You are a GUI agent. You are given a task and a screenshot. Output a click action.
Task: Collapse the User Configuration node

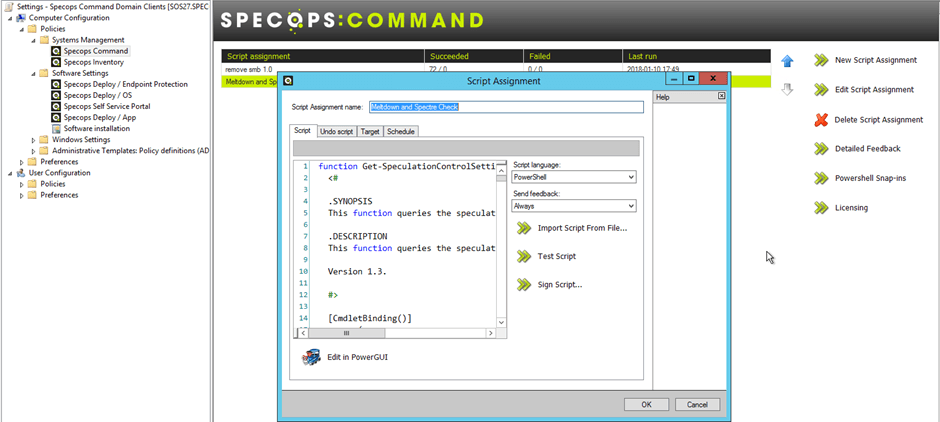pyautogui.click(x=11, y=173)
